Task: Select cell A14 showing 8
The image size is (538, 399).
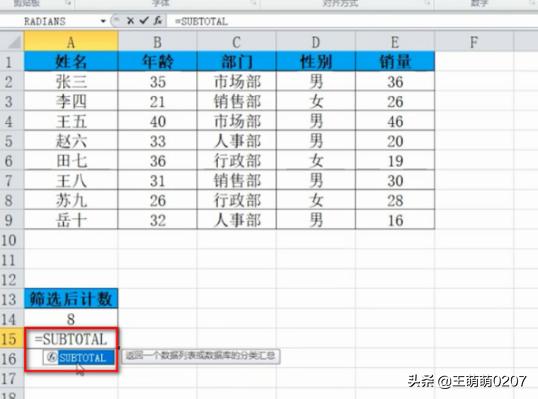Action: pos(71,319)
